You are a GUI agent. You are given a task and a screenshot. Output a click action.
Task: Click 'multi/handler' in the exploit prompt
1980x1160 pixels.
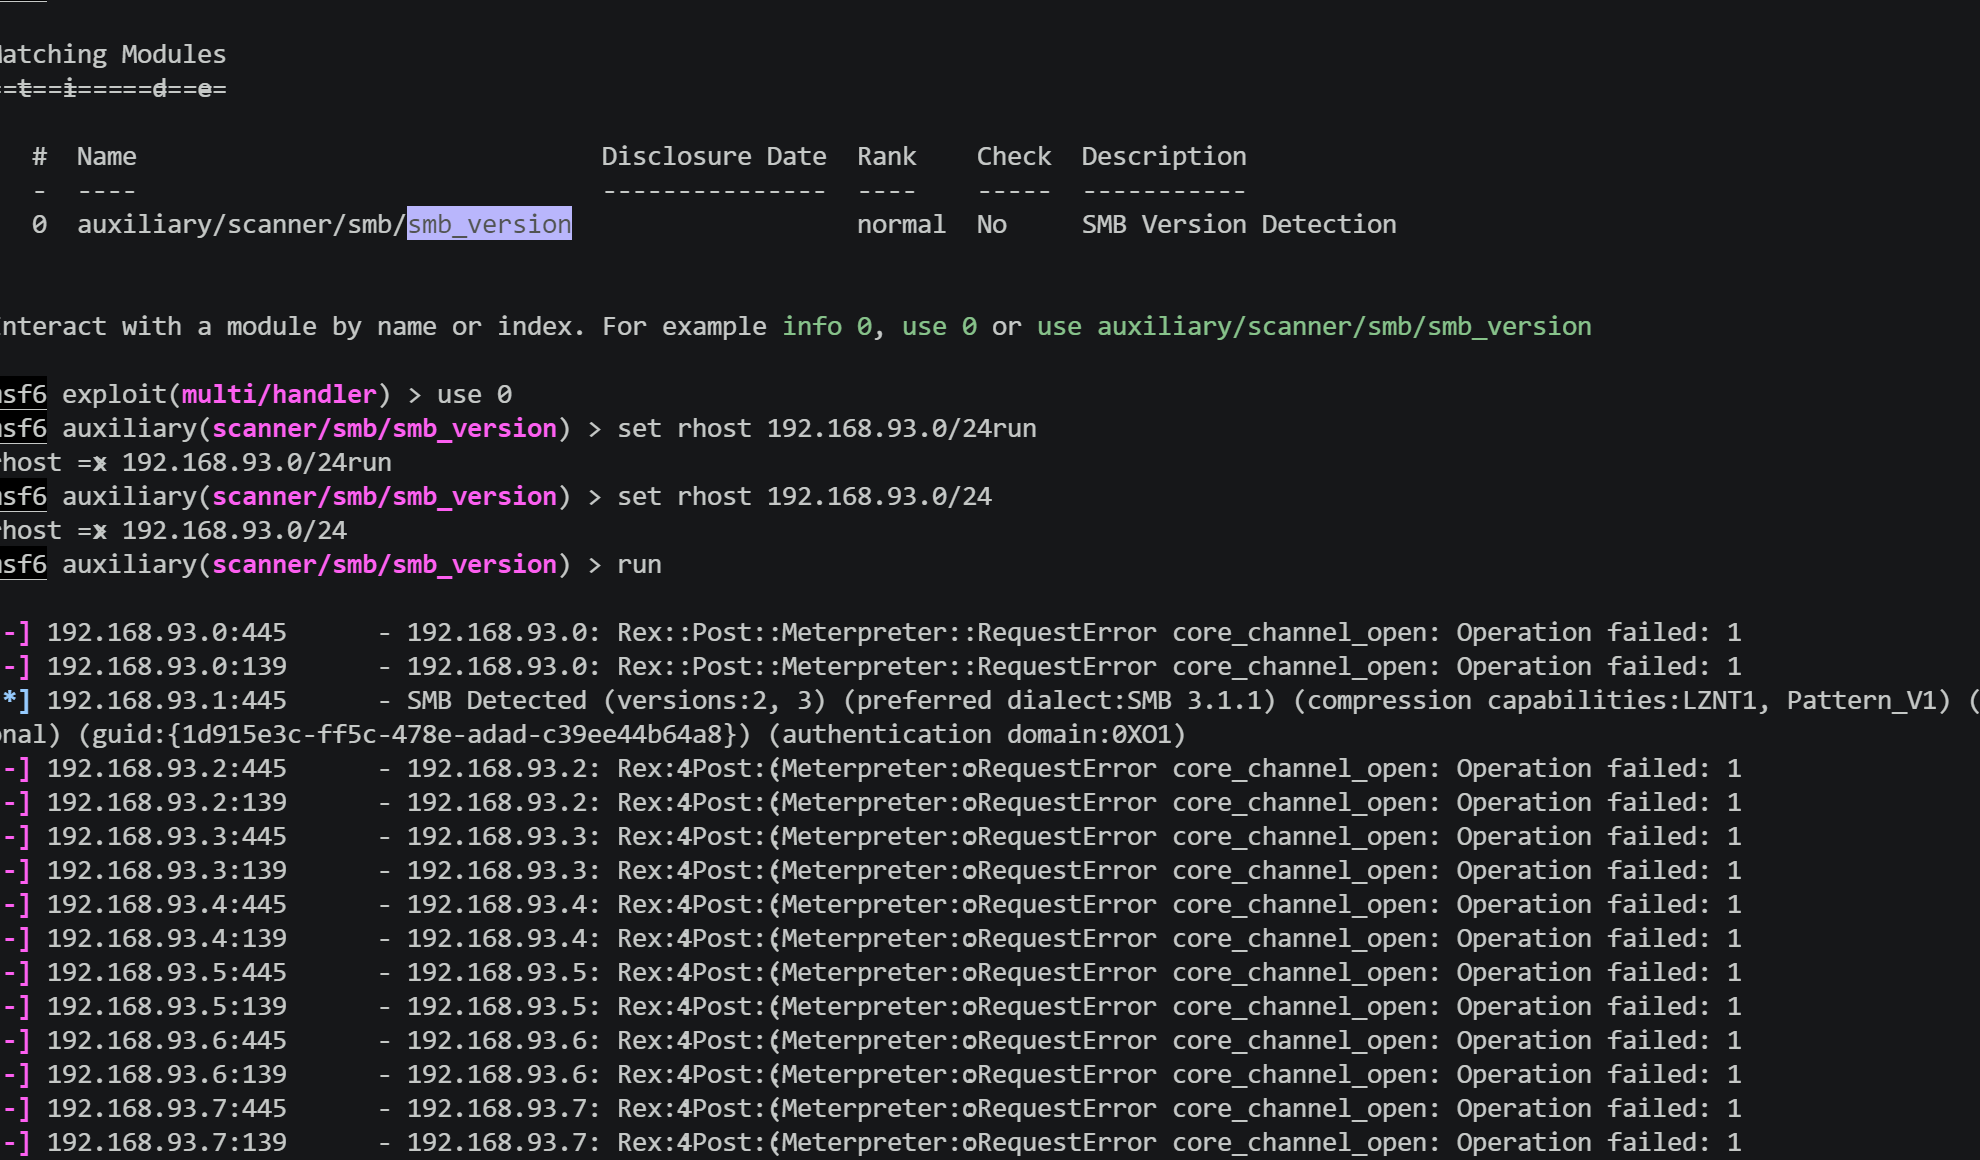[279, 394]
